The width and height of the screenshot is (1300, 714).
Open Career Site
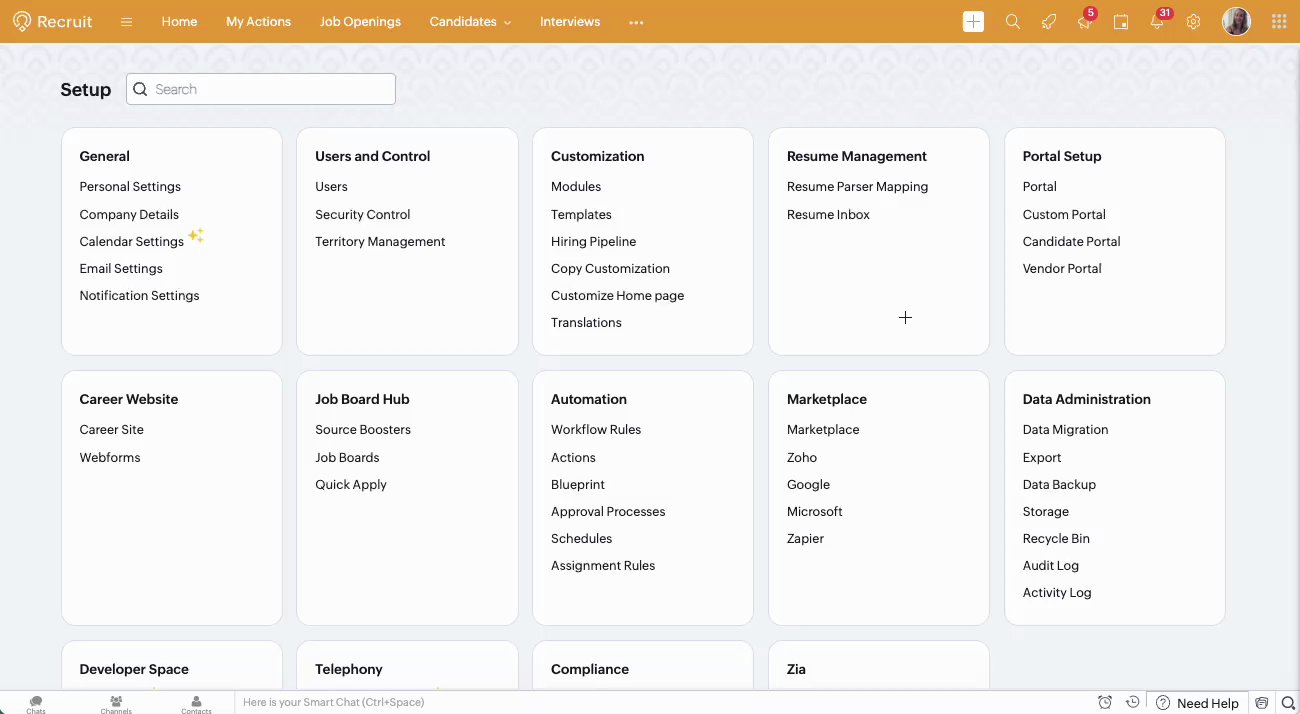(111, 430)
